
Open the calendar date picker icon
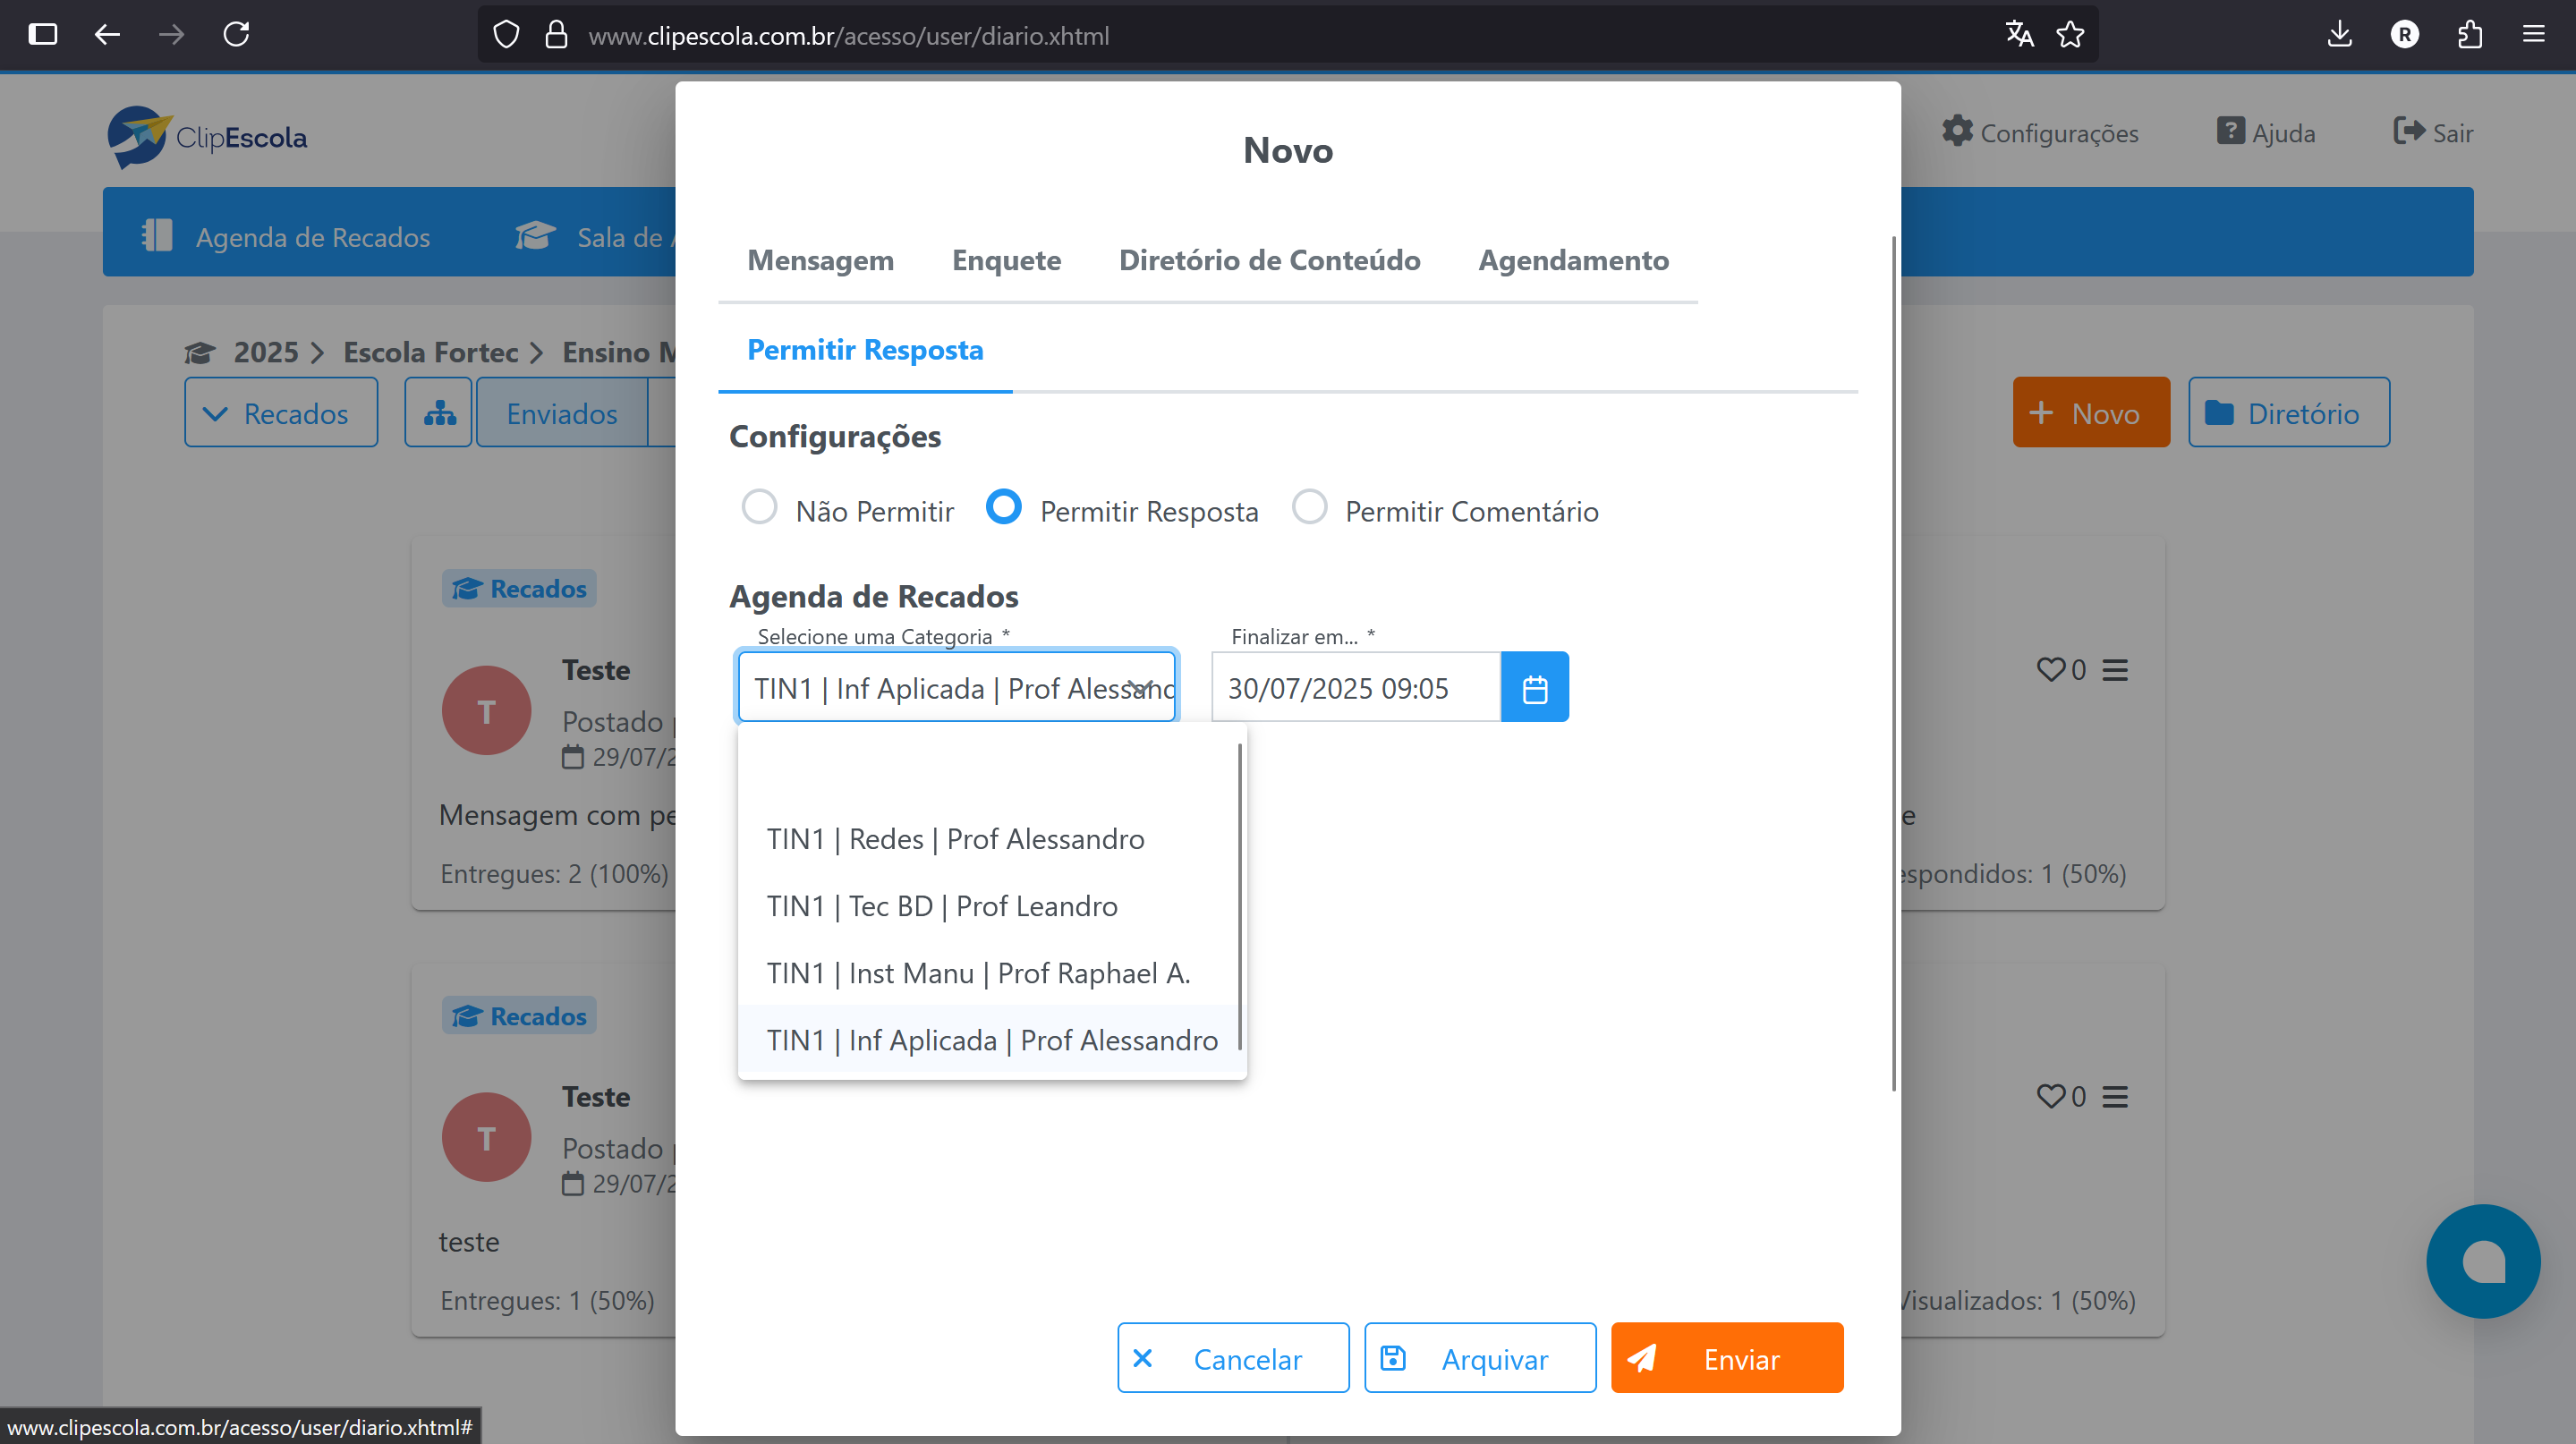pyautogui.click(x=1534, y=688)
